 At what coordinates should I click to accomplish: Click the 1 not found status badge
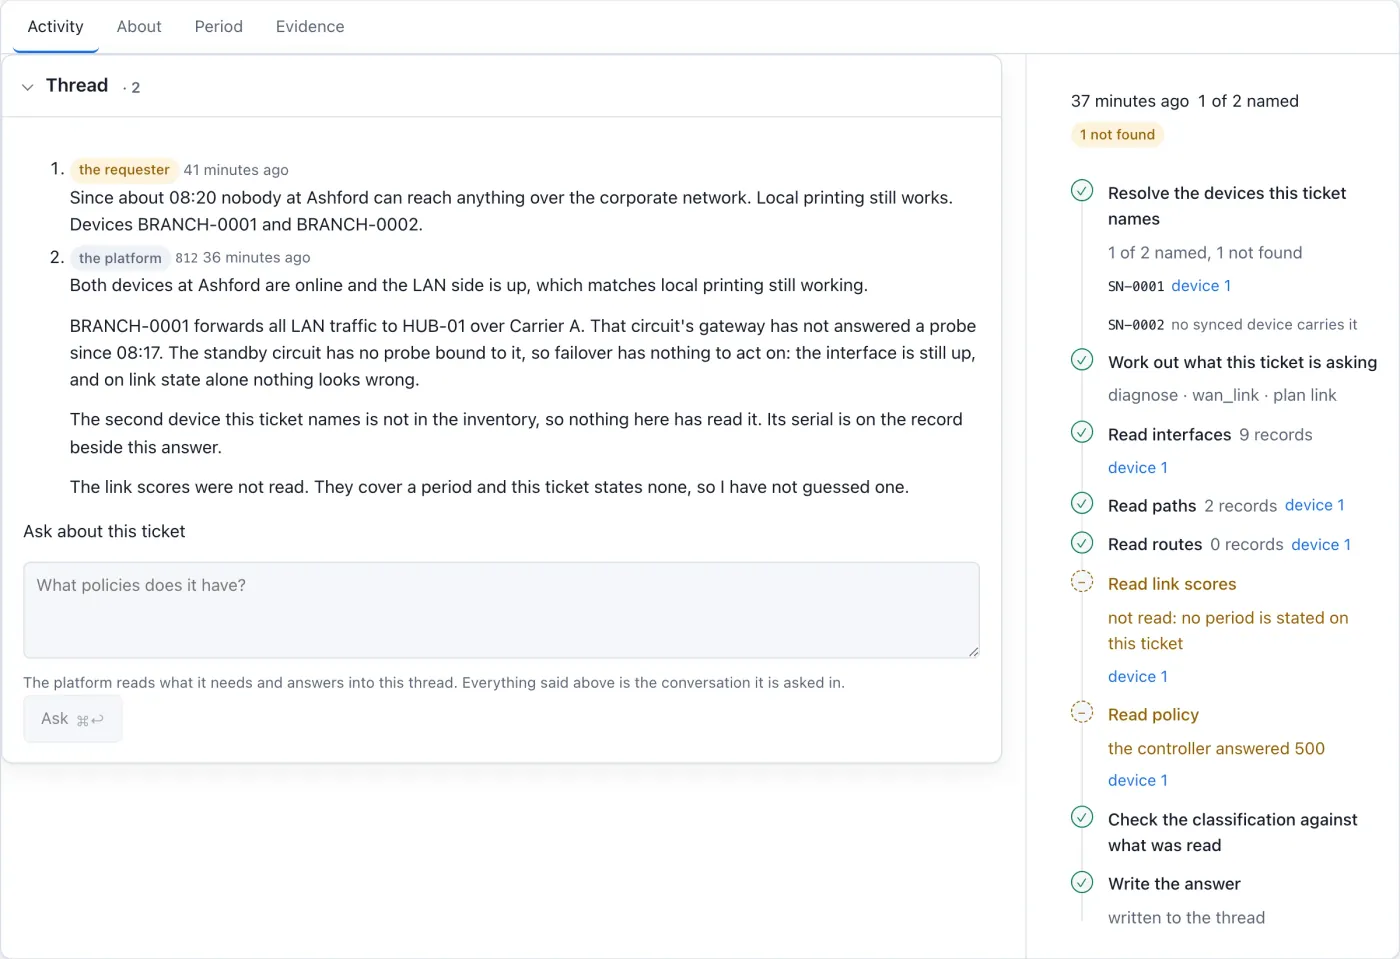tap(1117, 135)
